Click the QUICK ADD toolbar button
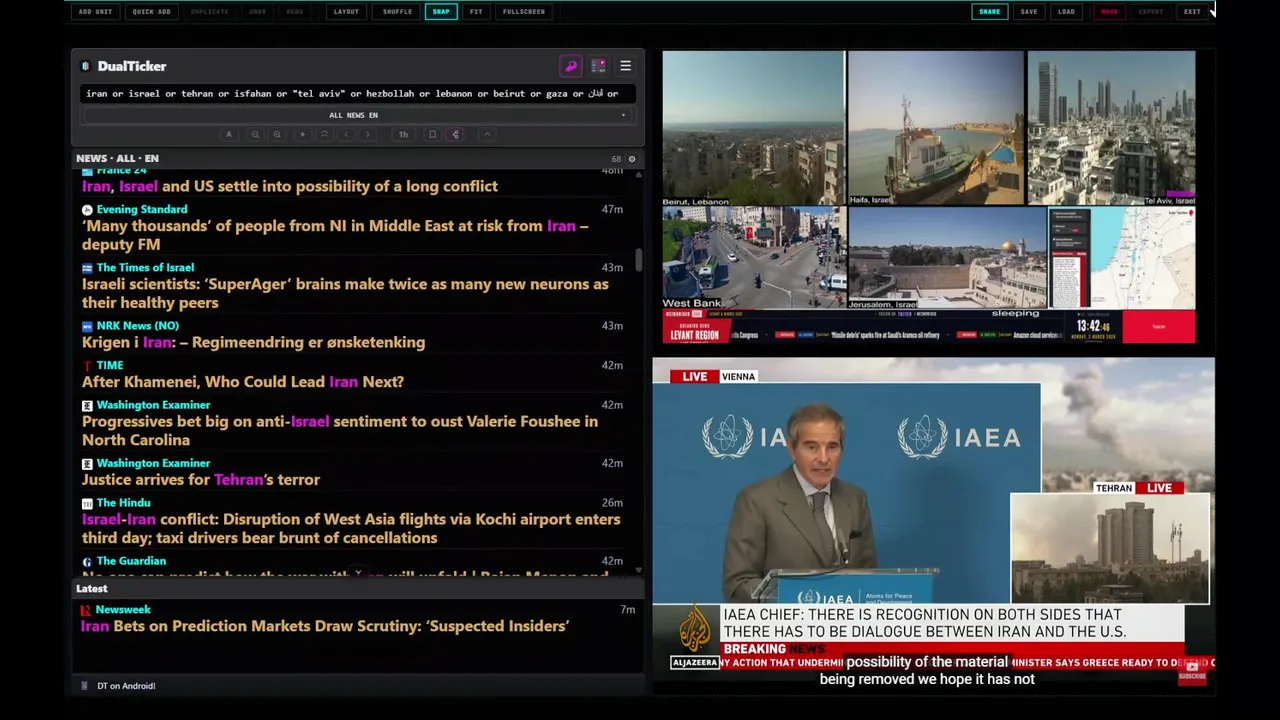The height and width of the screenshot is (720, 1280). point(151,12)
